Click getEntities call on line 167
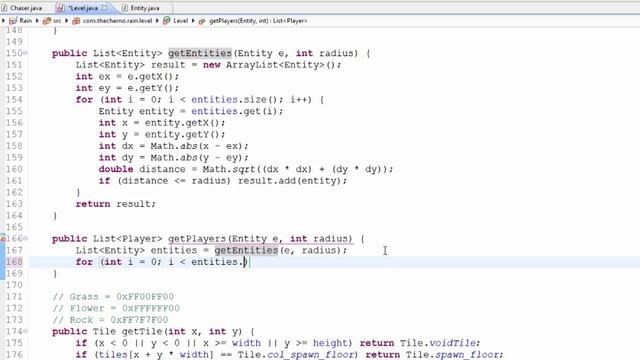The width and height of the screenshot is (640, 360). click(246, 250)
